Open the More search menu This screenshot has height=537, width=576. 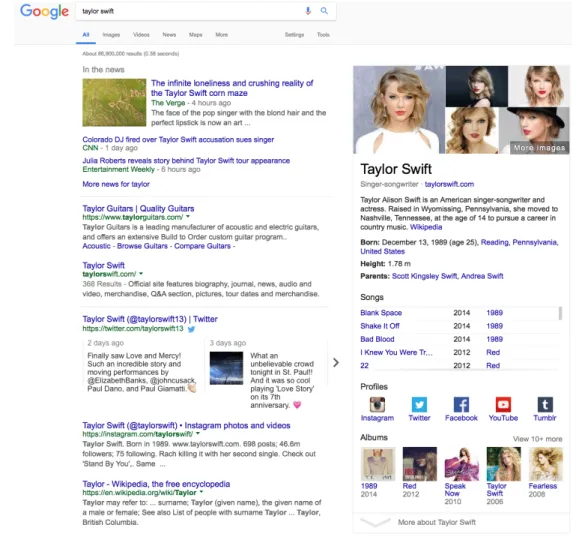[222, 35]
